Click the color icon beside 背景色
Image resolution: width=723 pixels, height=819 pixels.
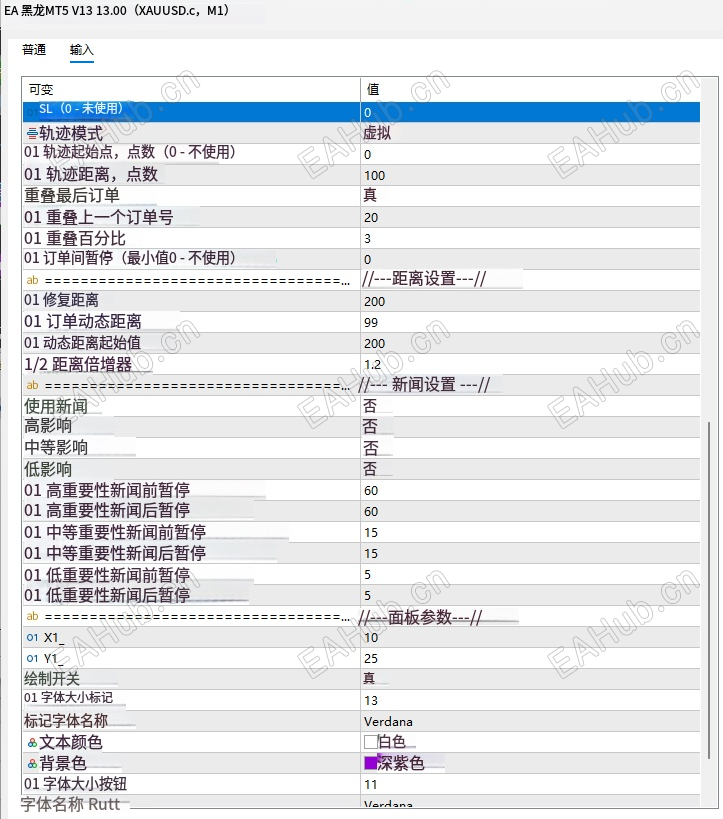pyautogui.click(x=32, y=764)
